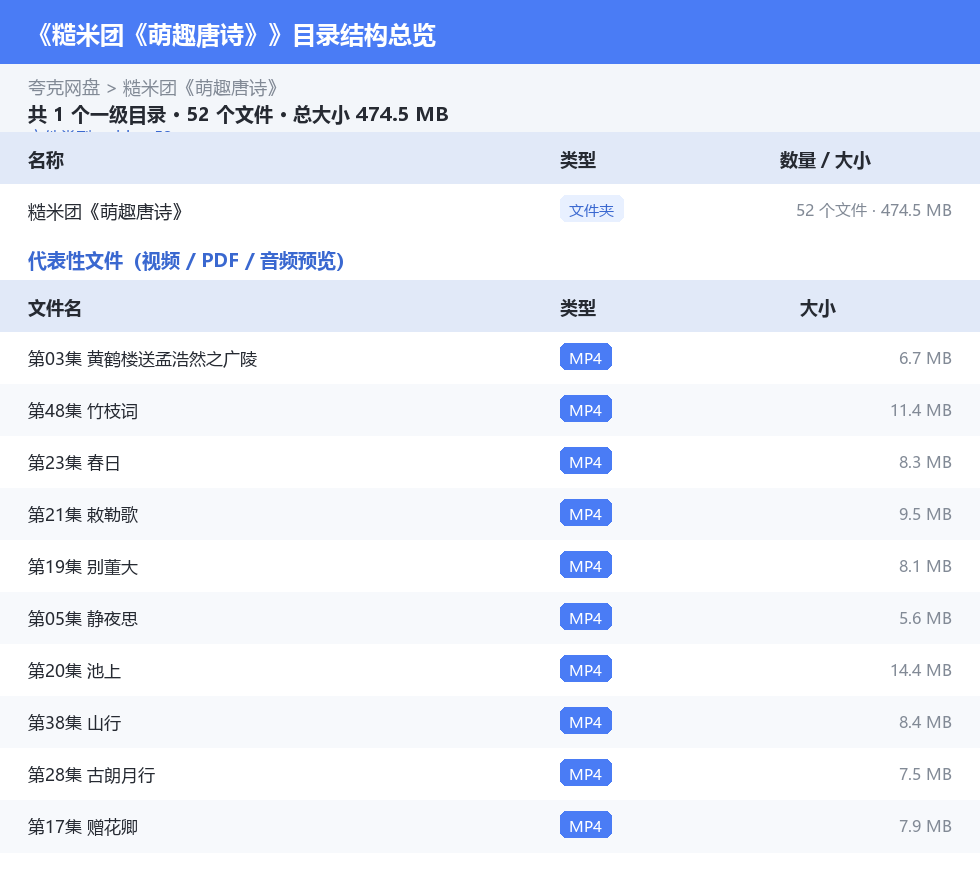Click MP4 badge for 第38集 山行
Viewport: 980px width, 884px height.
click(x=586, y=721)
